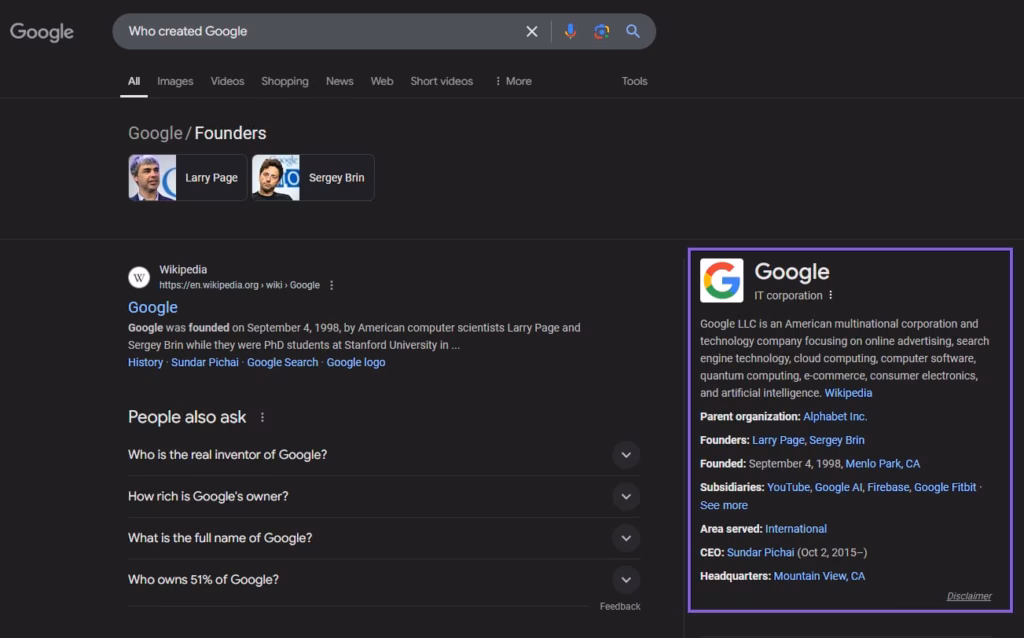This screenshot has height=638, width=1024.
Task: Open the Larry Page founder card
Action: (187, 177)
